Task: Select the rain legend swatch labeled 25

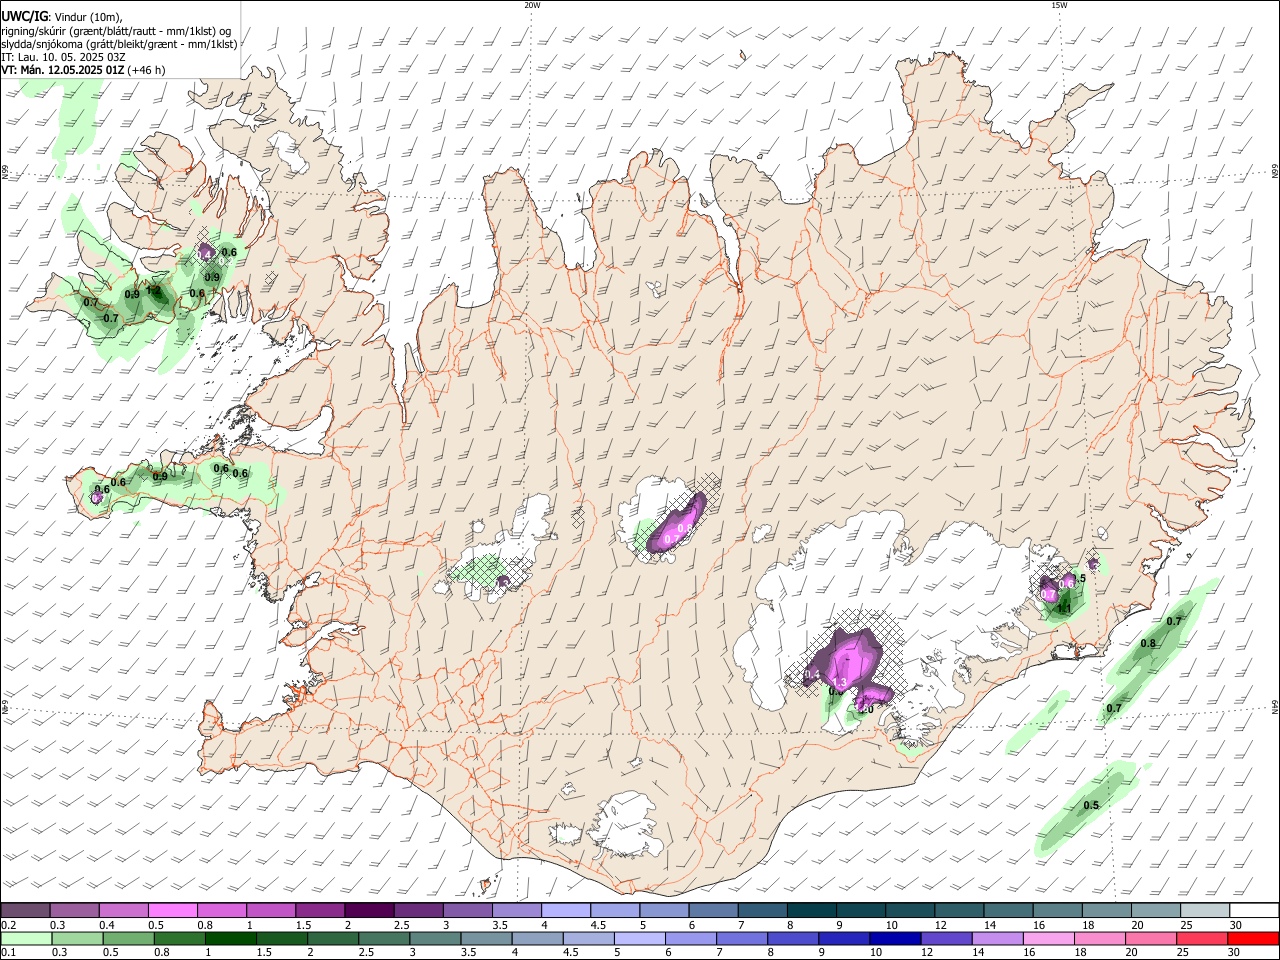Action: pyautogui.click(x=1202, y=938)
